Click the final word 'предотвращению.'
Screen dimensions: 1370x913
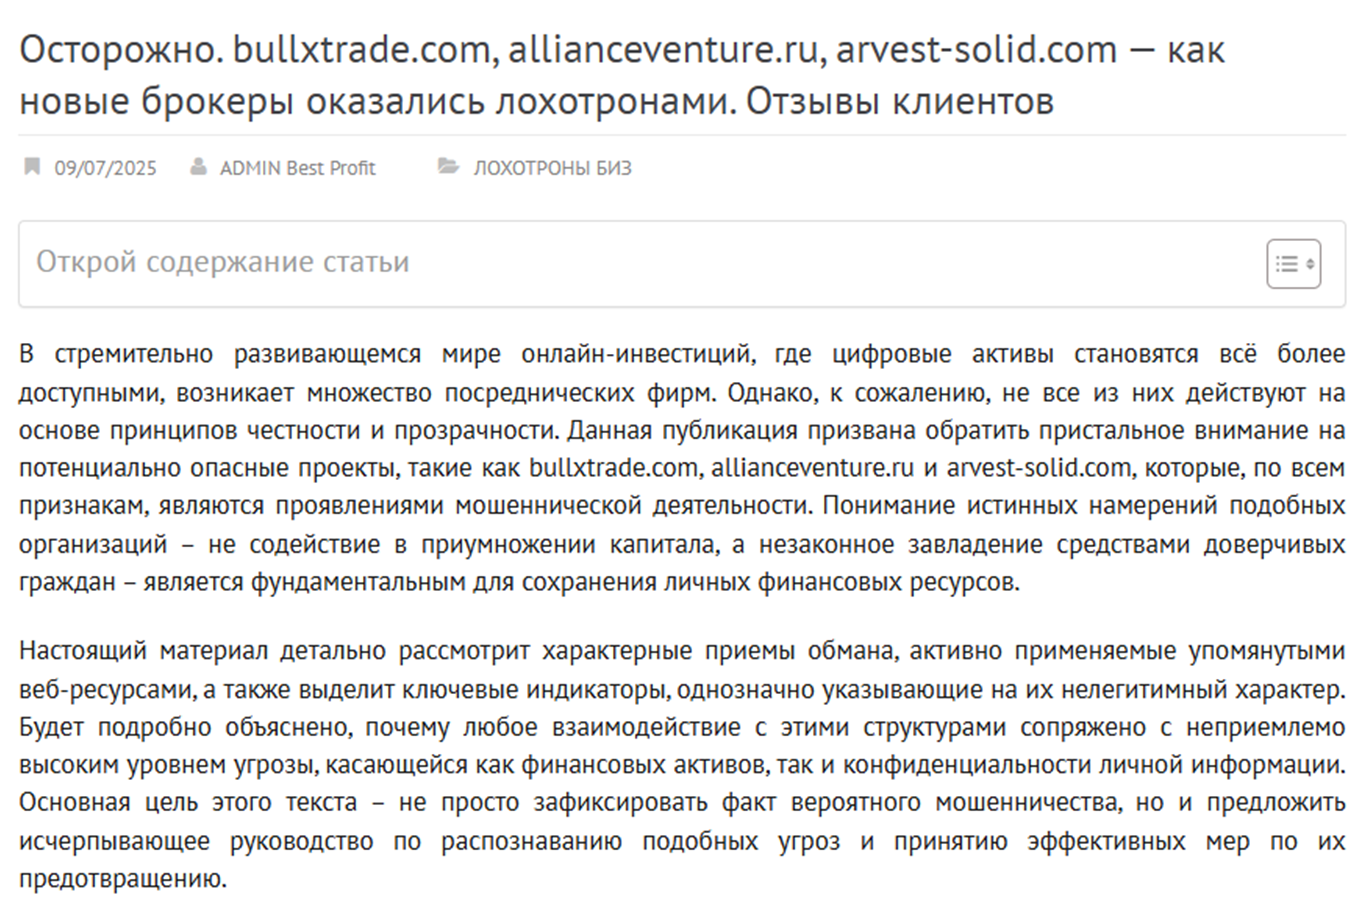coord(123,880)
